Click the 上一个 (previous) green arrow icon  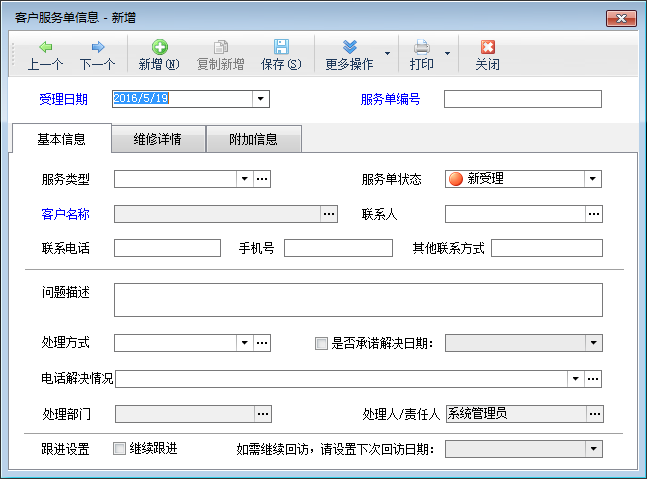click(x=46, y=47)
